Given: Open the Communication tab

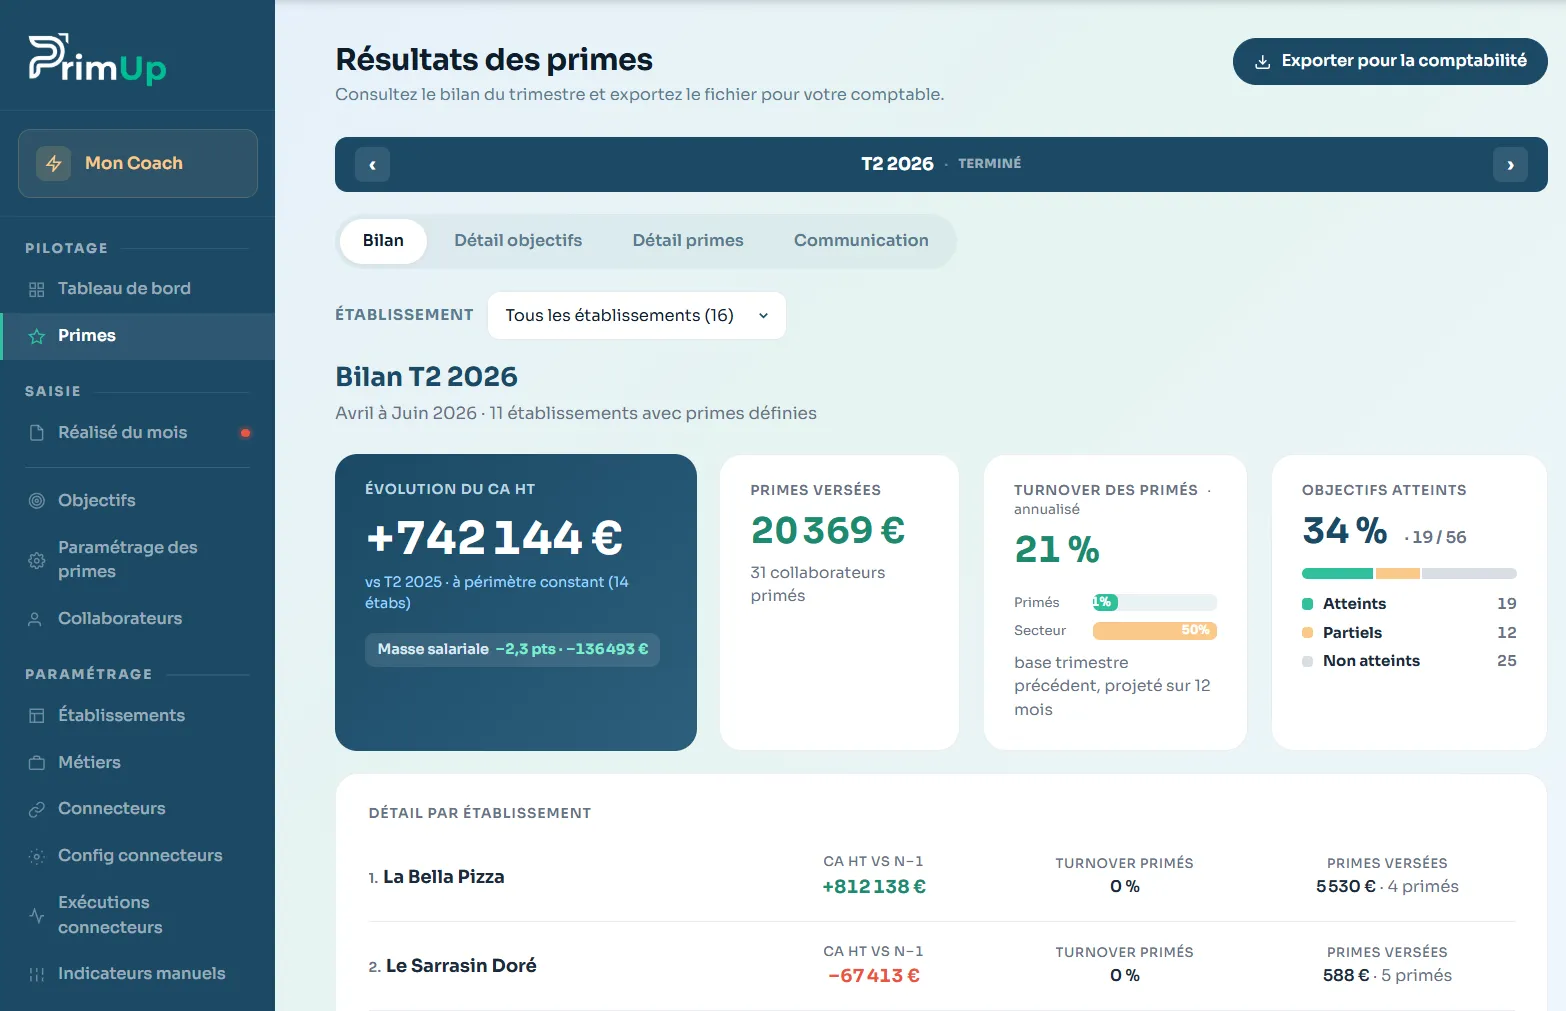Looking at the screenshot, I should (861, 241).
